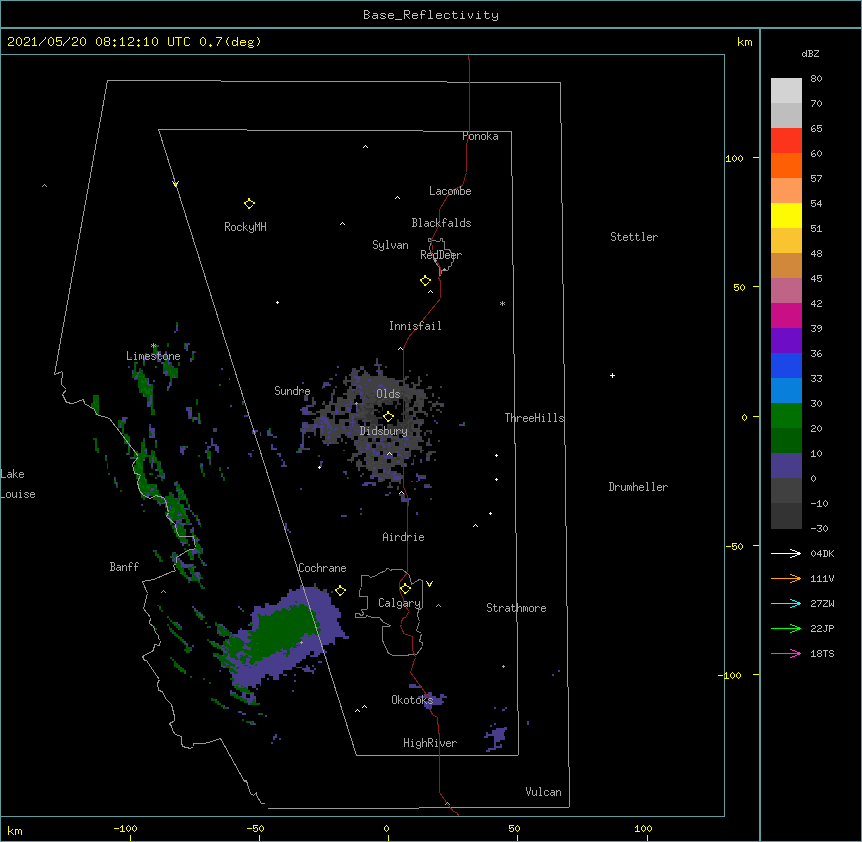Viewport: 862px width, 842px height.
Task: Click the white 04DK arrow in legend
Action: tap(786, 553)
